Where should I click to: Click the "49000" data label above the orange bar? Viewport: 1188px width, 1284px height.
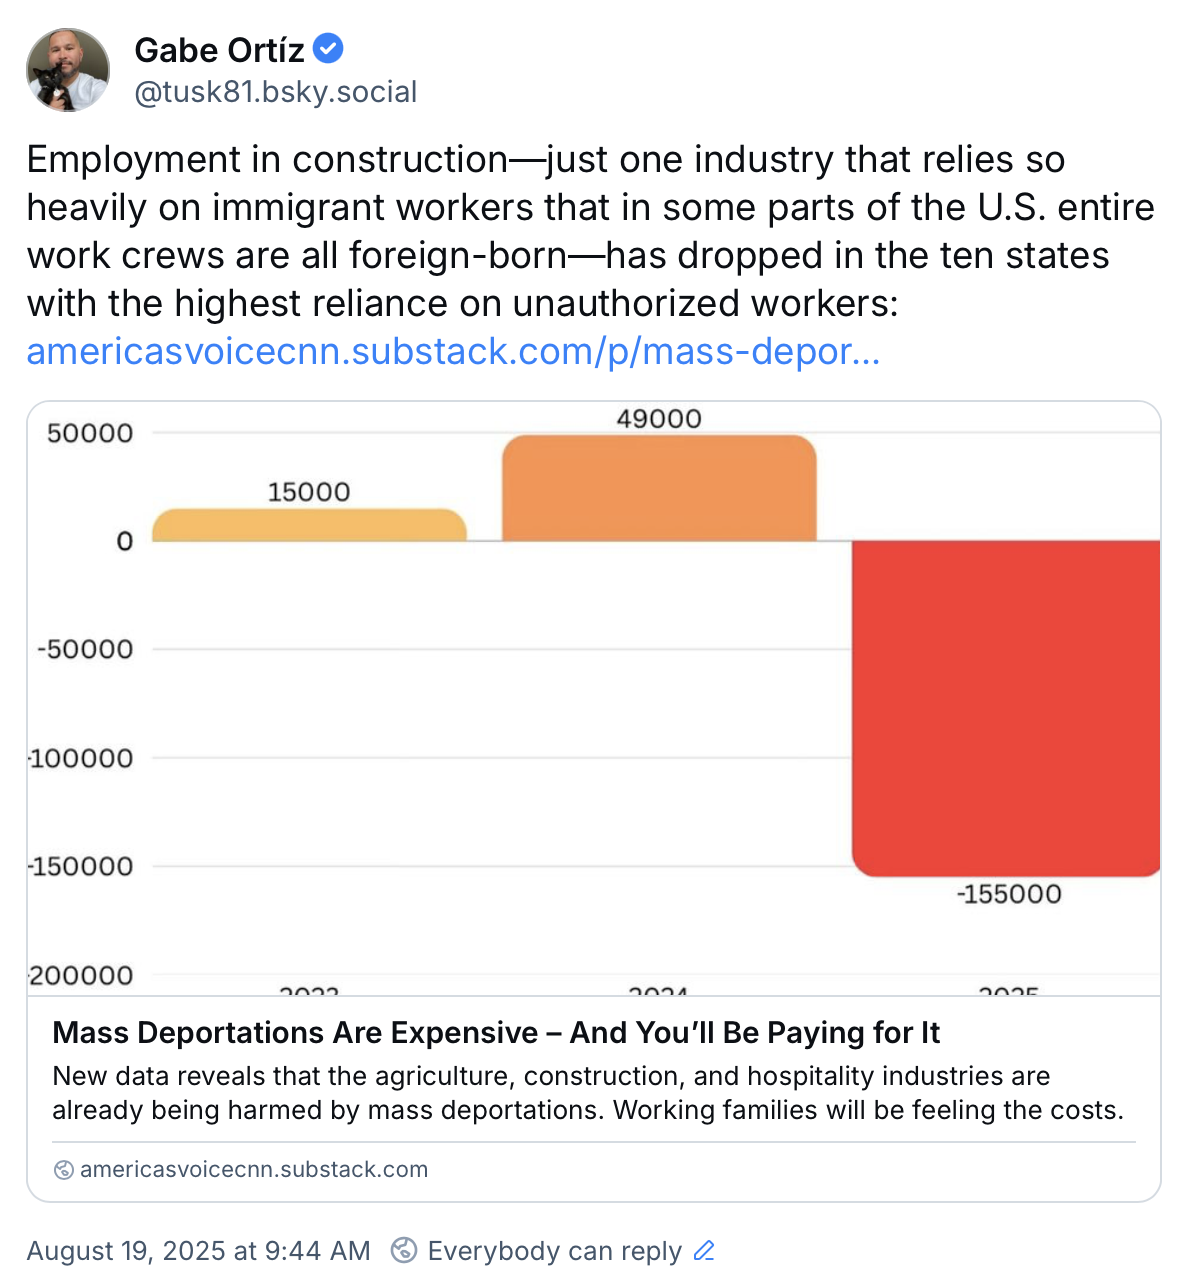[659, 419]
